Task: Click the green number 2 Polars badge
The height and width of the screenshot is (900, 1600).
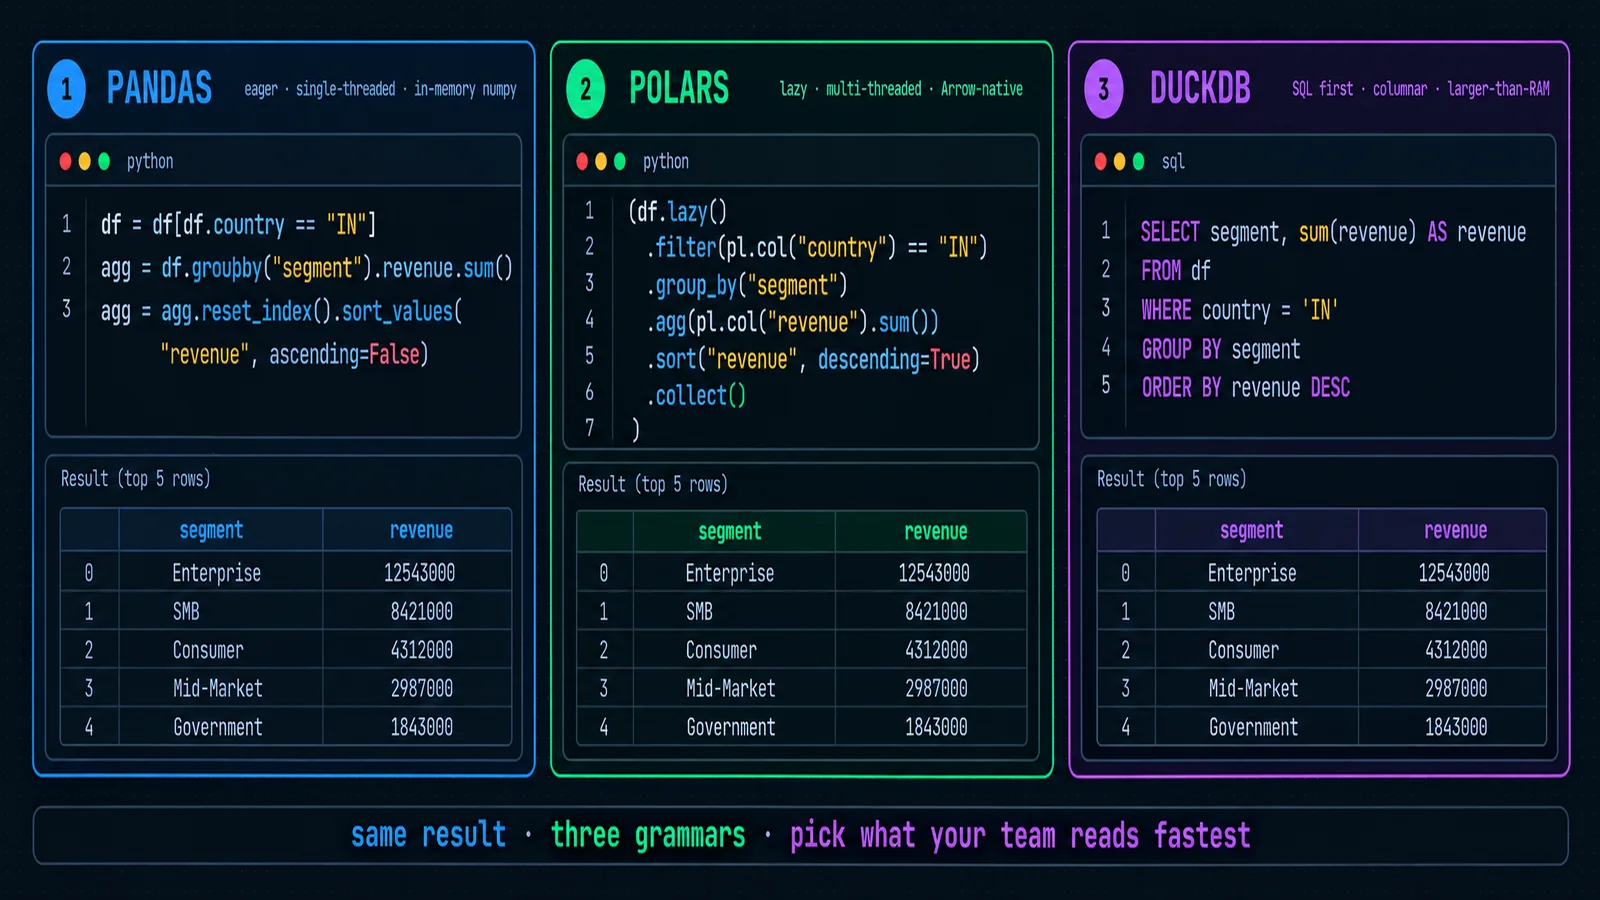Action: [x=586, y=89]
